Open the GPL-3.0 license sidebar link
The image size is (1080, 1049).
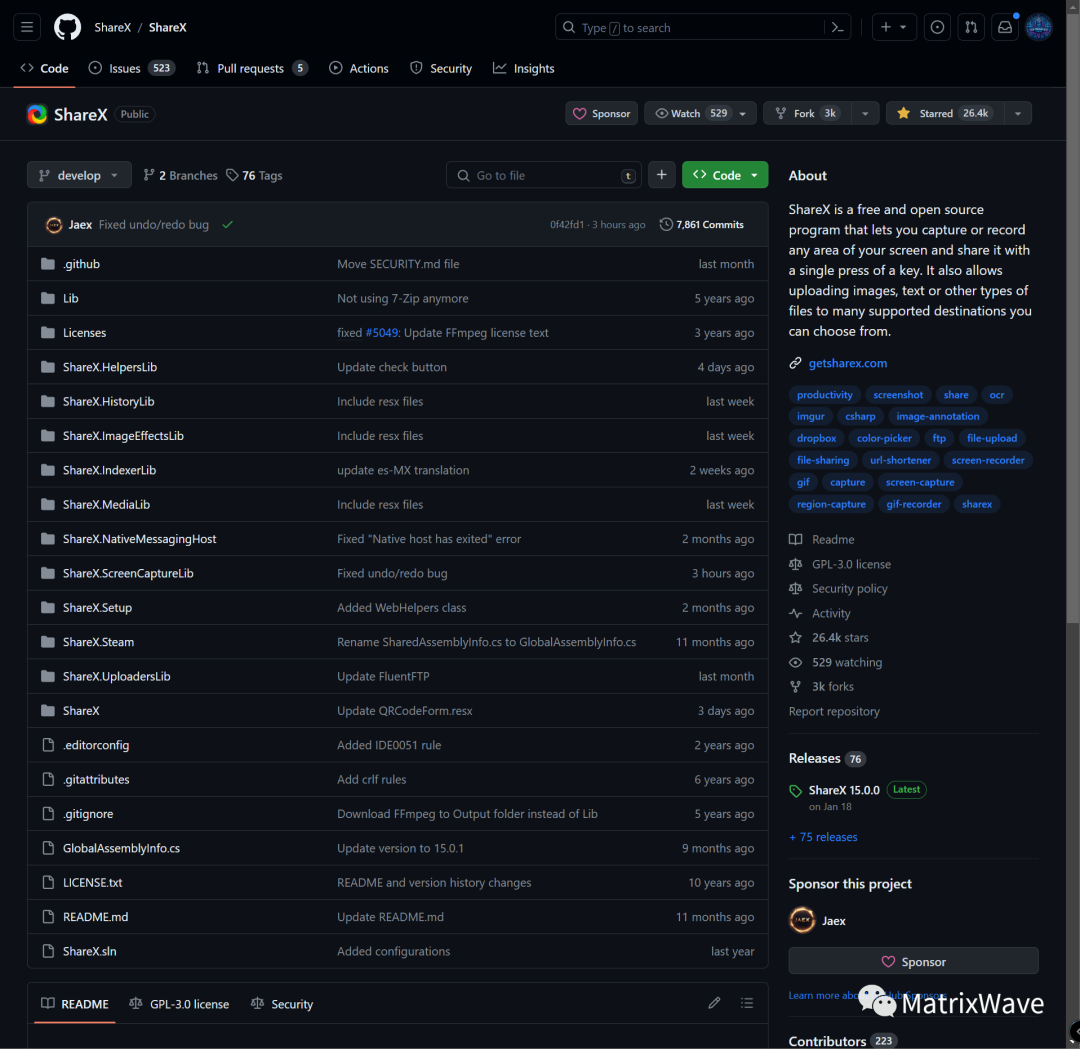coord(851,564)
